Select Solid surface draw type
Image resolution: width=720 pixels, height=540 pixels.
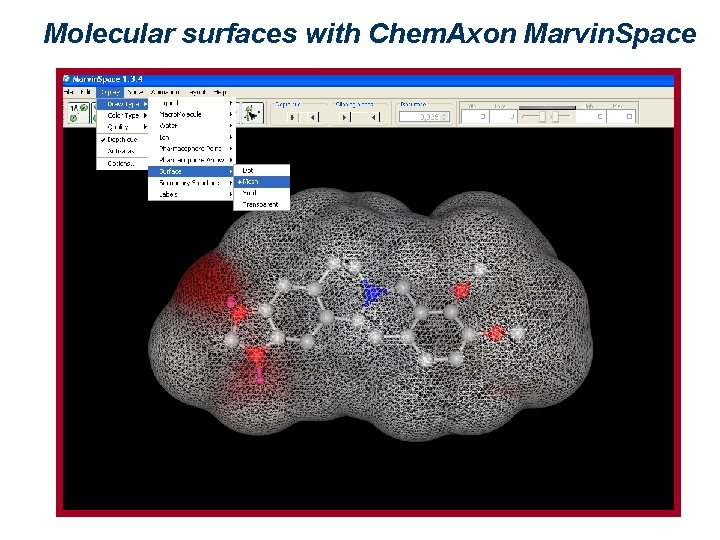tap(262, 193)
